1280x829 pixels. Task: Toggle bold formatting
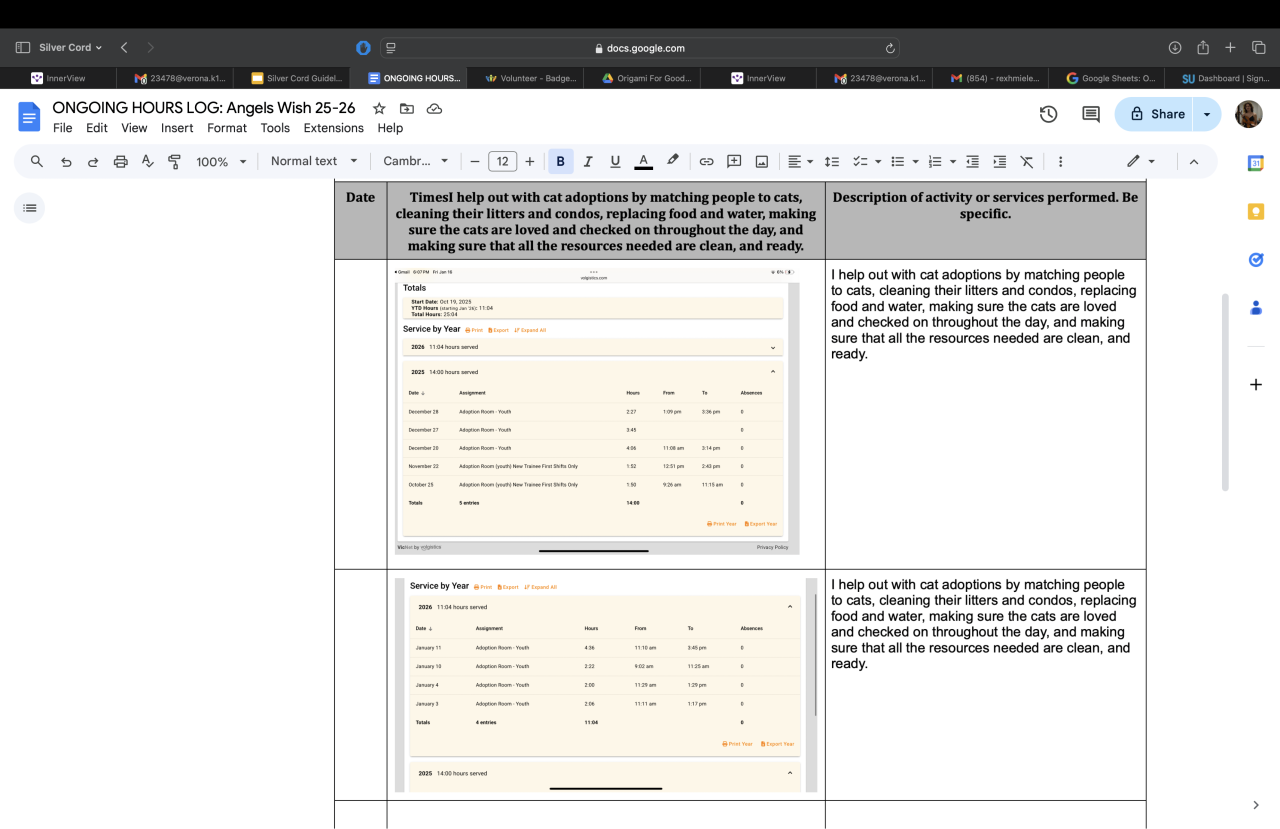pyautogui.click(x=560, y=162)
